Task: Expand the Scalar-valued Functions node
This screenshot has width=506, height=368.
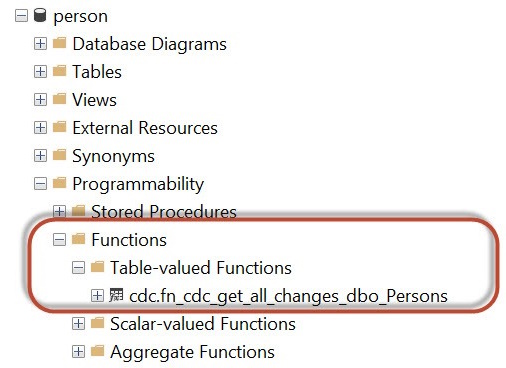Action: click(x=78, y=324)
